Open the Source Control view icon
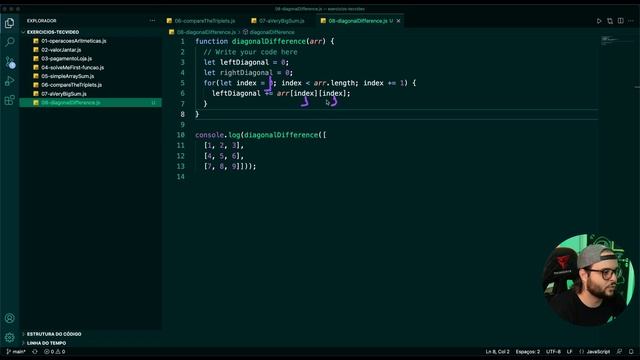 10,62
